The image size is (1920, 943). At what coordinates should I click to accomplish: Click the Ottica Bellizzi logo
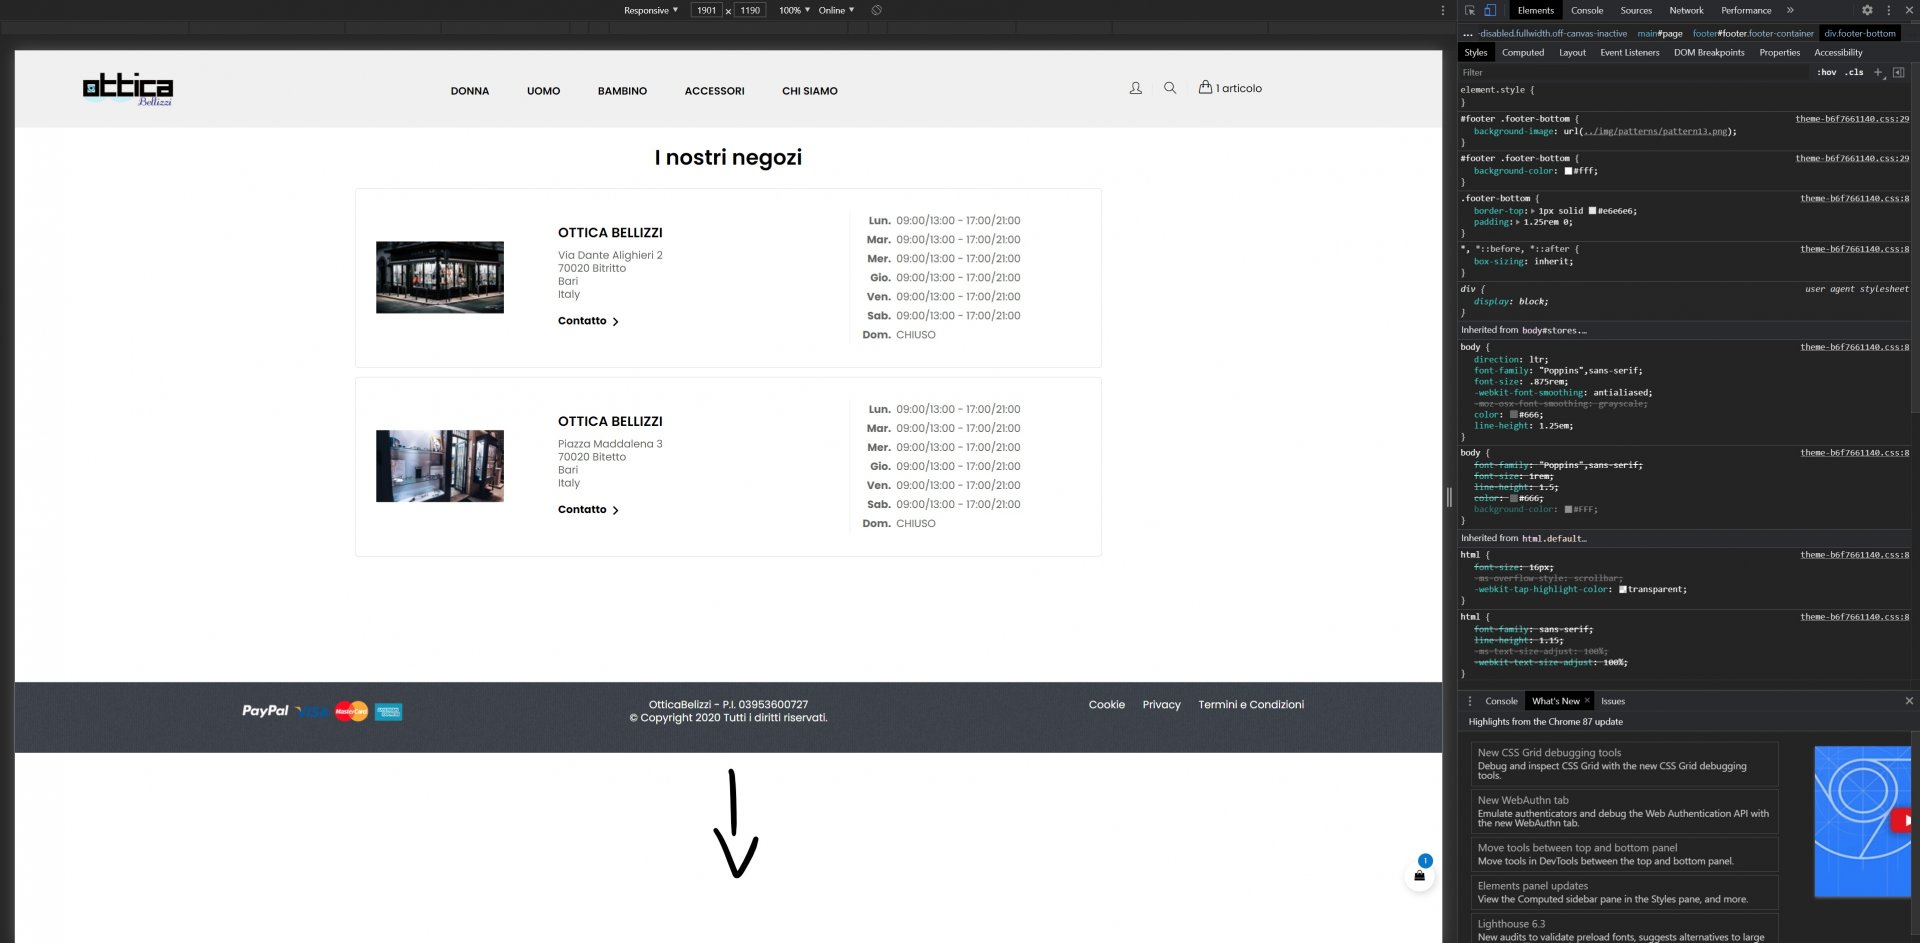coord(128,89)
